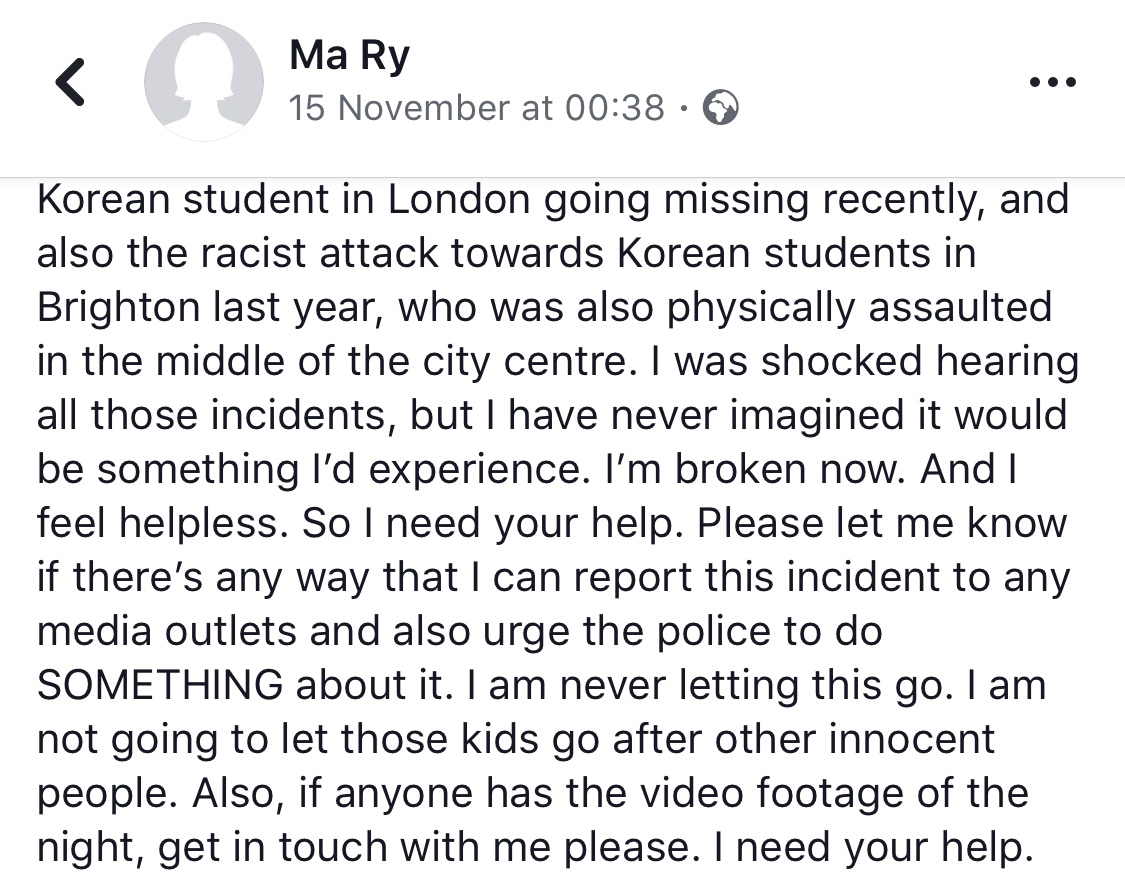Click the 15 November at 00:38 timestamp
The image size is (1125, 895).
pyautogui.click(x=477, y=108)
